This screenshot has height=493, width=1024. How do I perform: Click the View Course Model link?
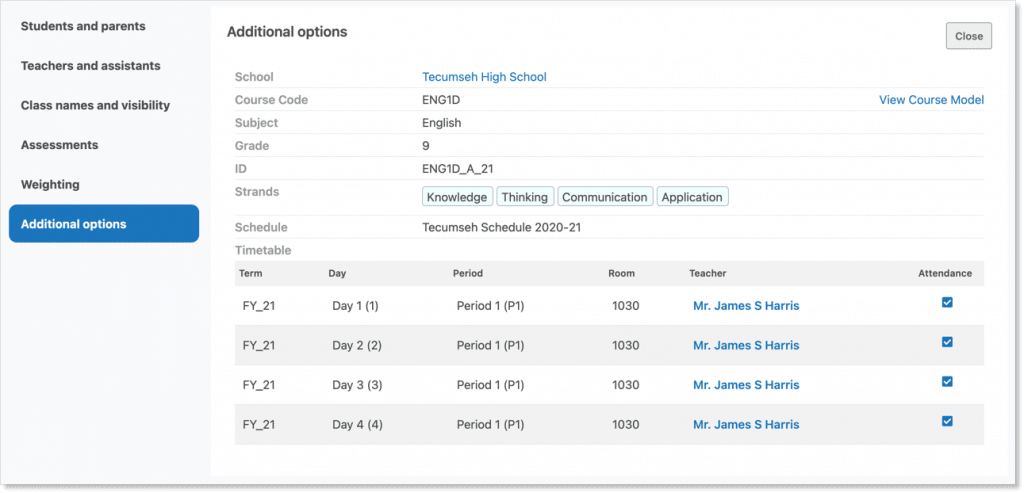(931, 100)
